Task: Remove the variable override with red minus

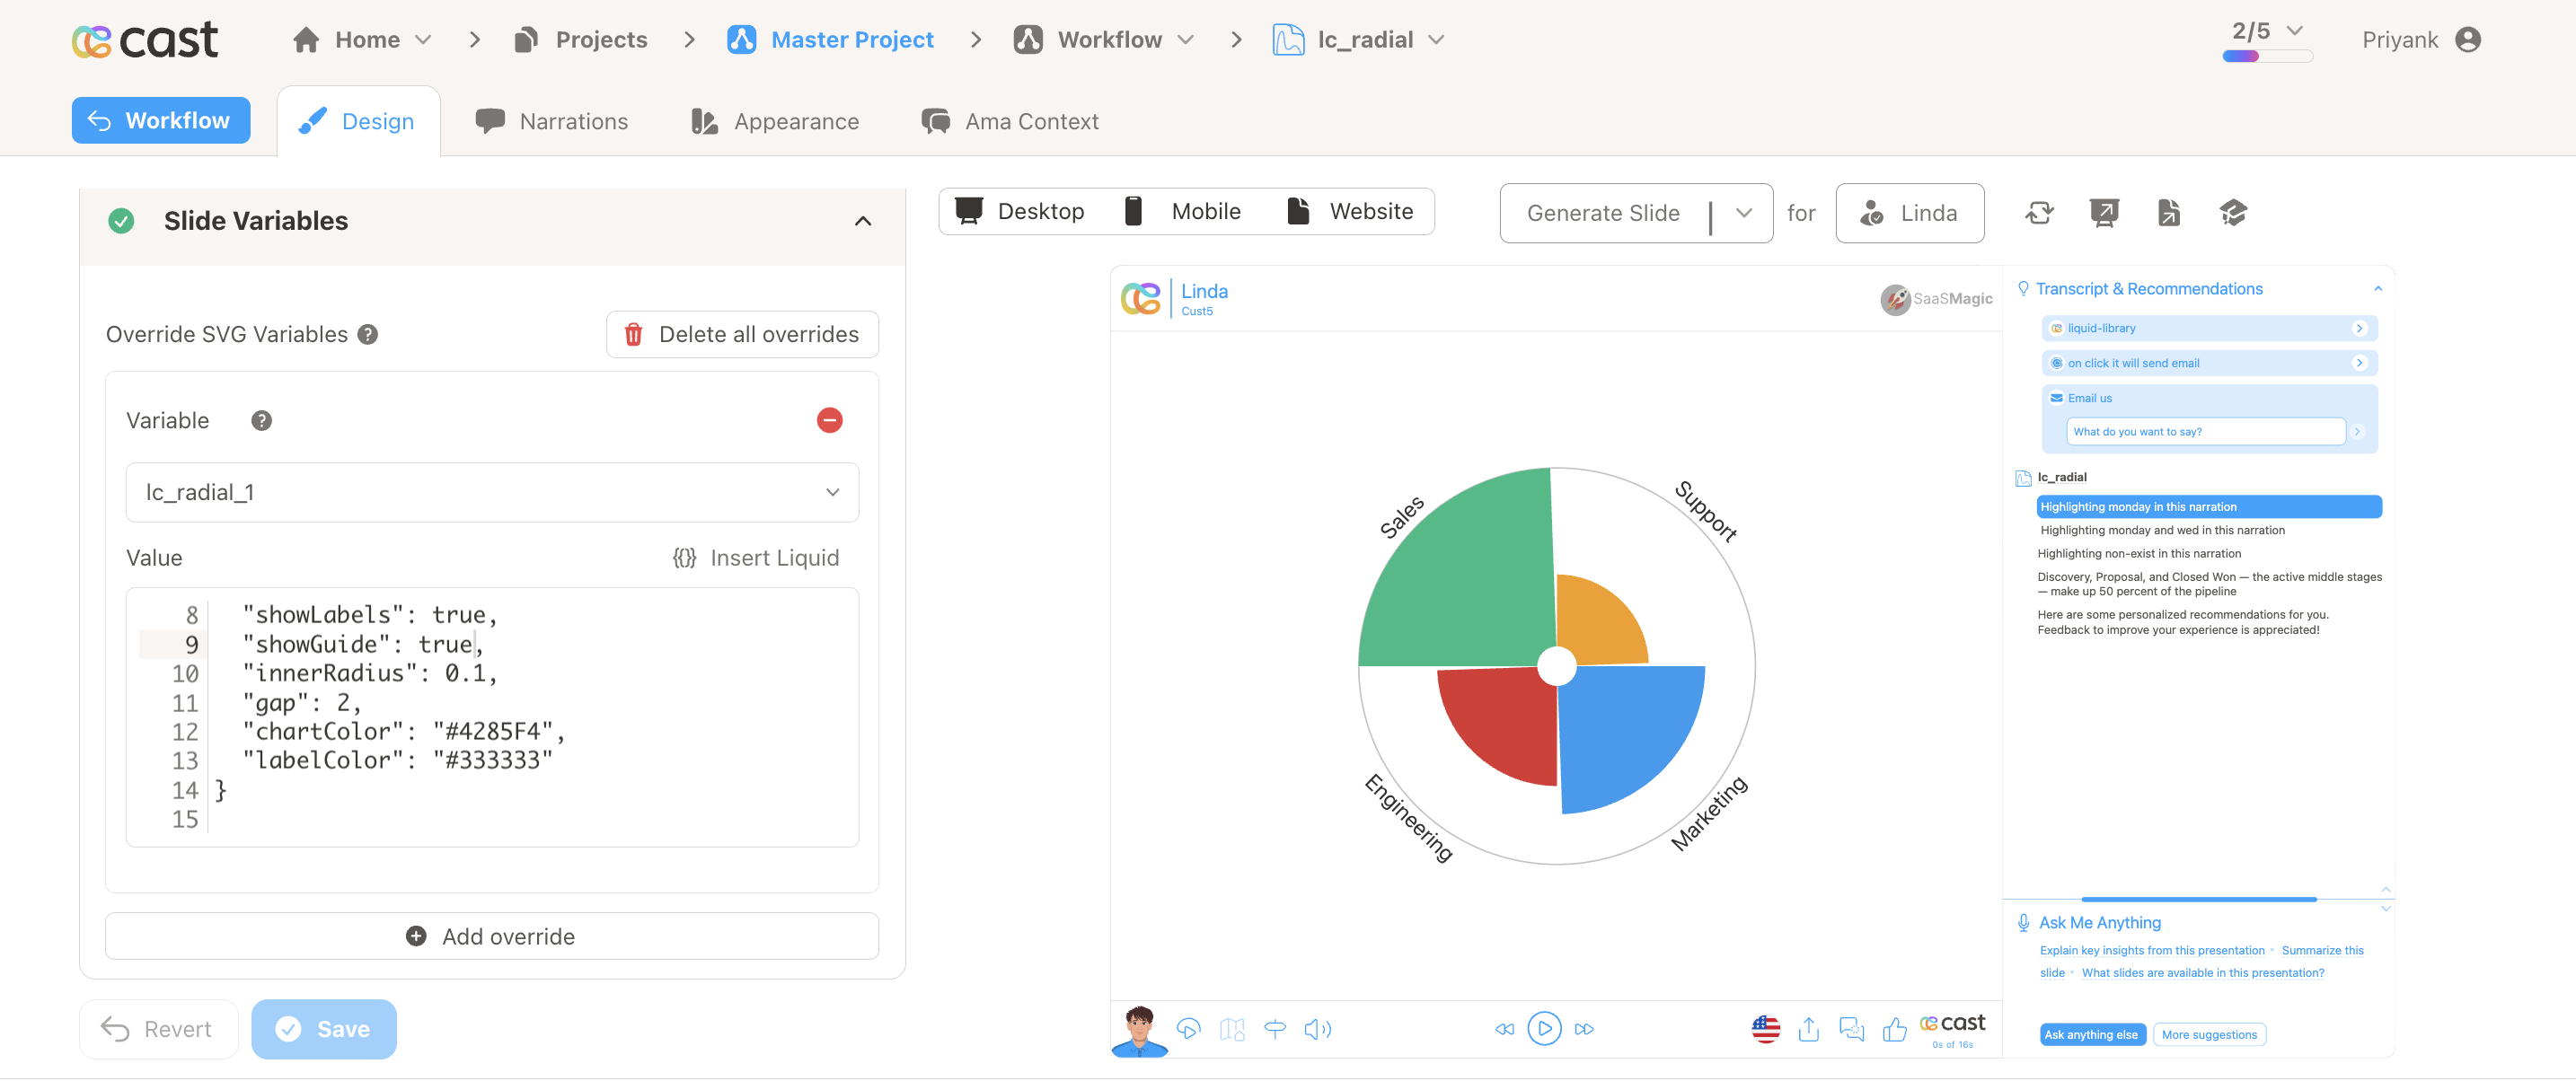Action: tap(829, 420)
